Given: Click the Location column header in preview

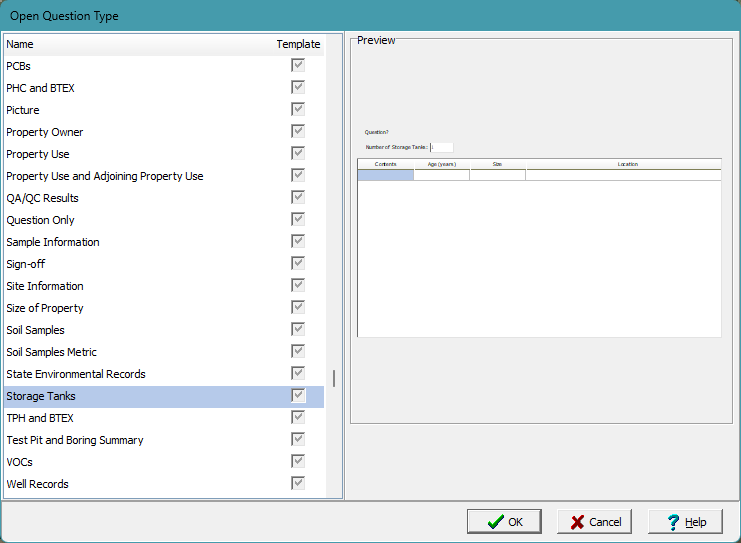Looking at the screenshot, I should (627, 164).
